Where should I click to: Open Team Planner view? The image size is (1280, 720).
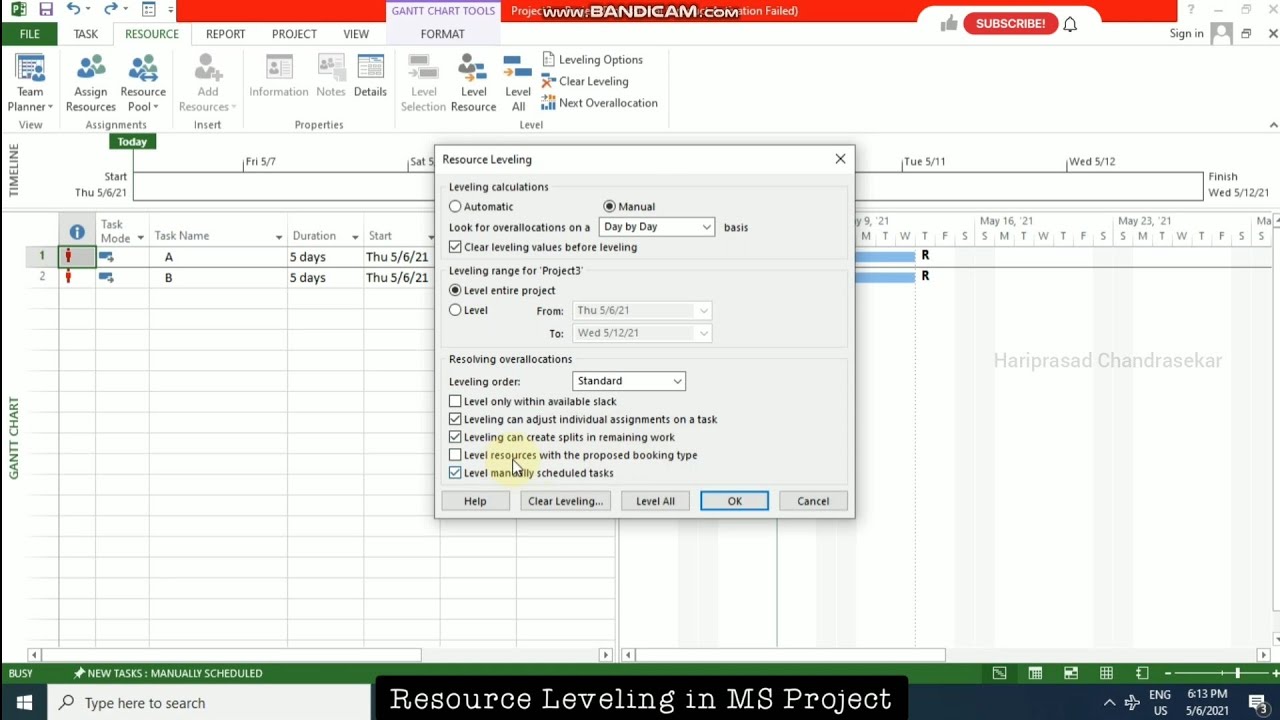(30, 84)
